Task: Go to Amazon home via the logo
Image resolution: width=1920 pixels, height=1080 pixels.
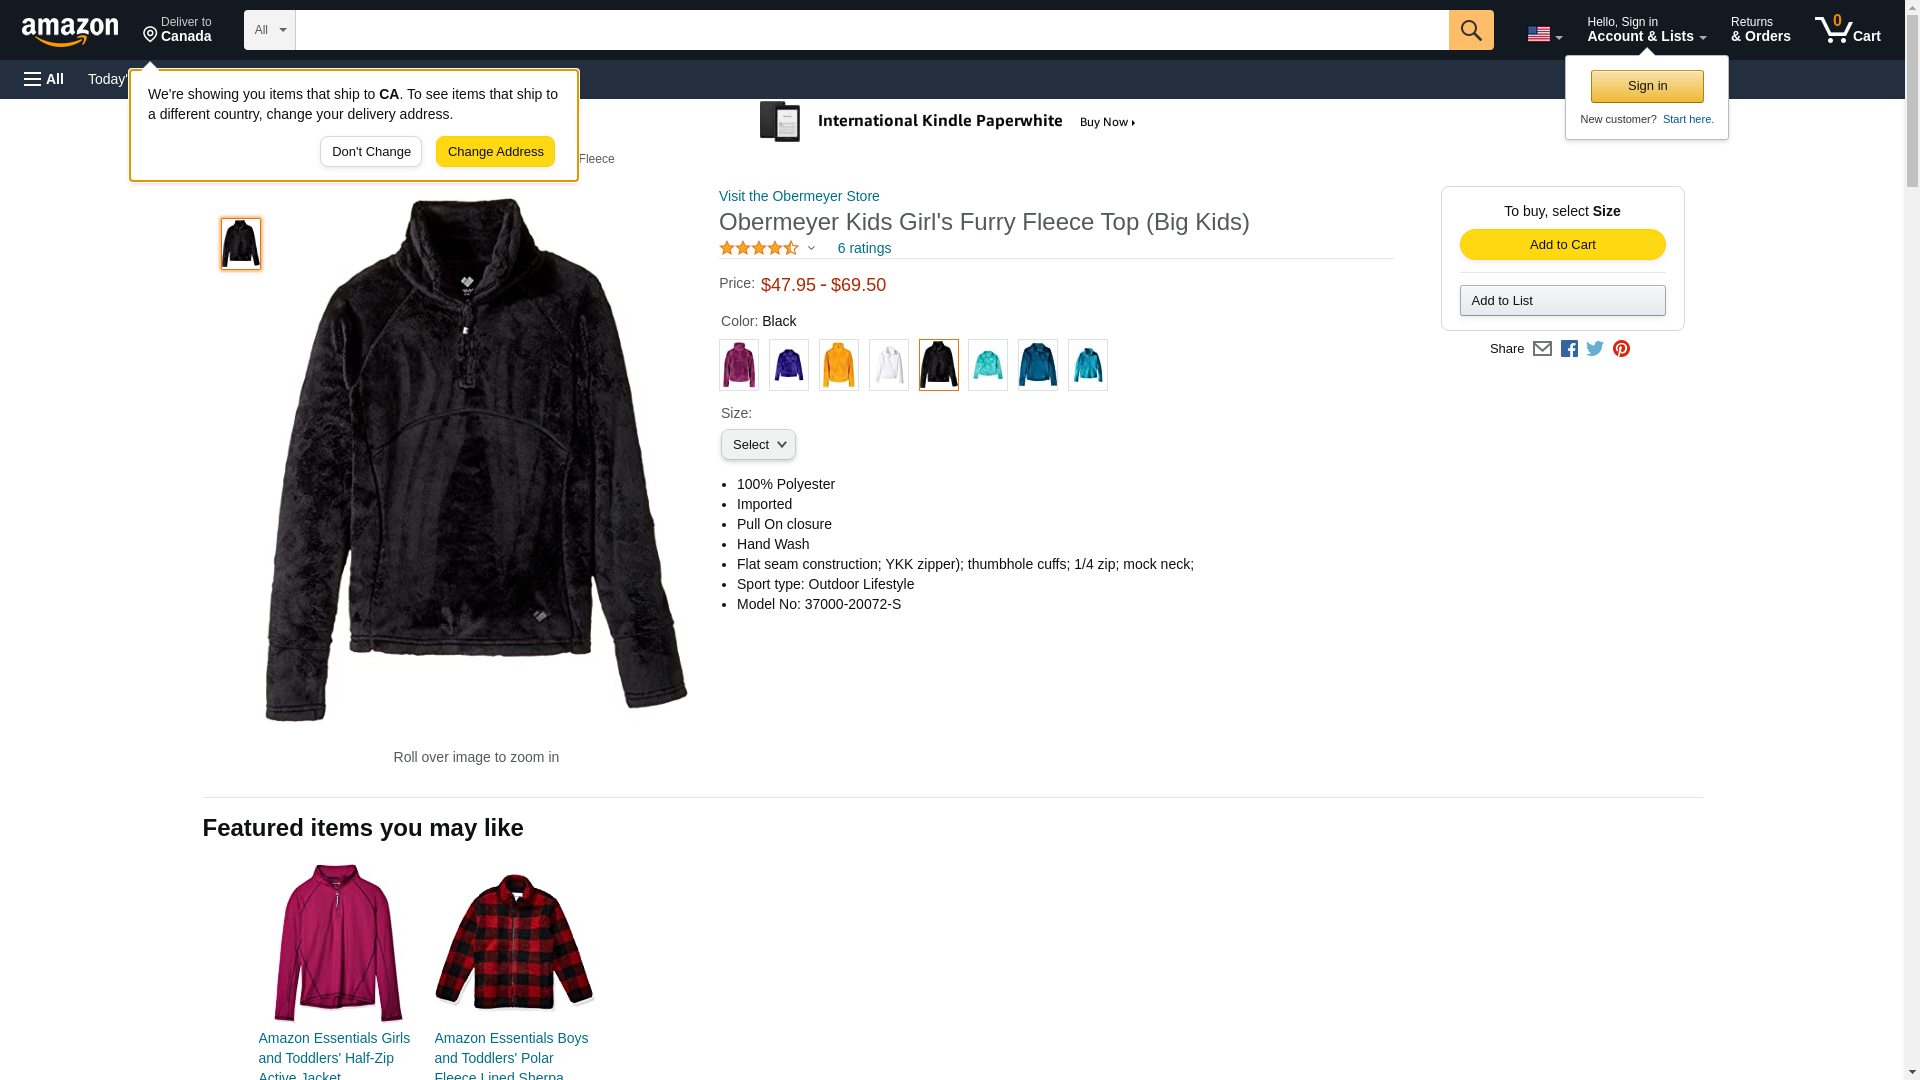Action: (70, 31)
